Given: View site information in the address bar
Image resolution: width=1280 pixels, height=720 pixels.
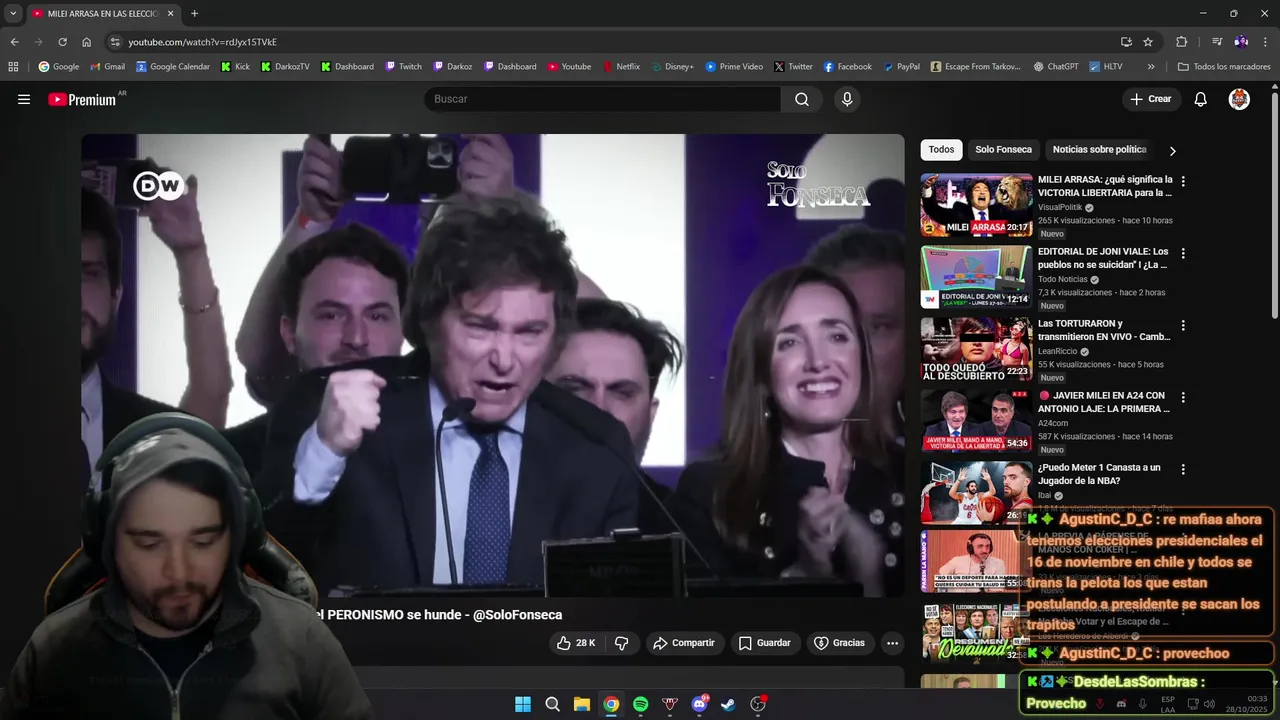Looking at the screenshot, I should [x=115, y=42].
